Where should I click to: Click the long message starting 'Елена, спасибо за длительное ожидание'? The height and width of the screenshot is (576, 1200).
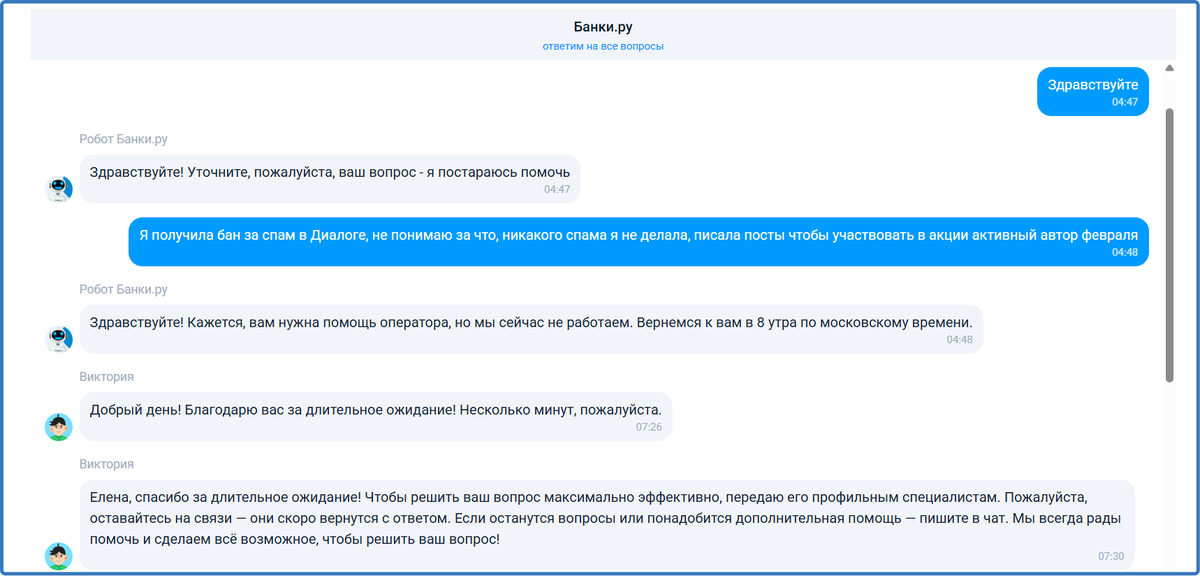[607, 525]
